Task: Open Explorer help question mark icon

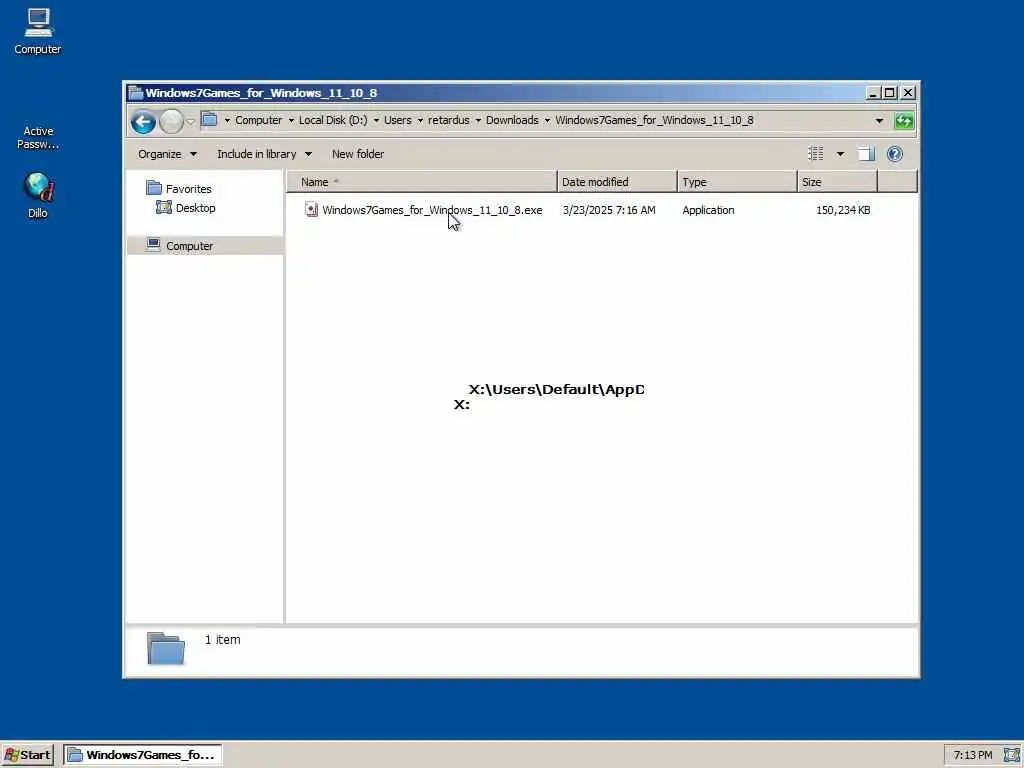Action: click(895, 154)
